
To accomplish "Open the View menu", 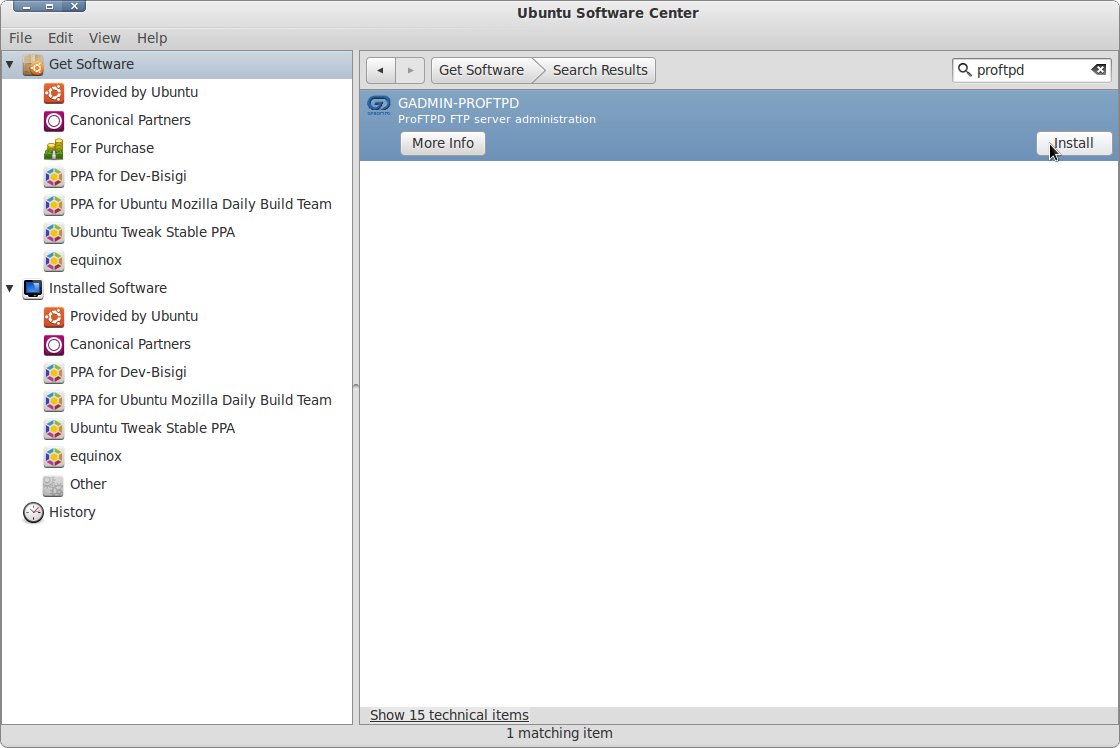I will (104, 38).
